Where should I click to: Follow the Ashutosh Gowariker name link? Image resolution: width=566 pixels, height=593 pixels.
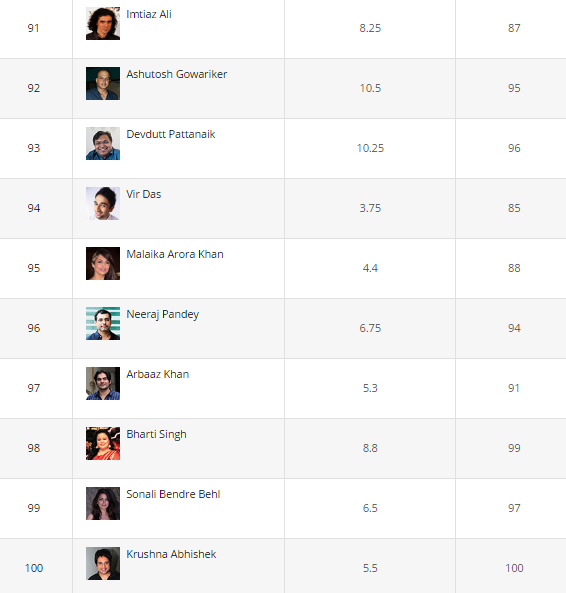177,74
